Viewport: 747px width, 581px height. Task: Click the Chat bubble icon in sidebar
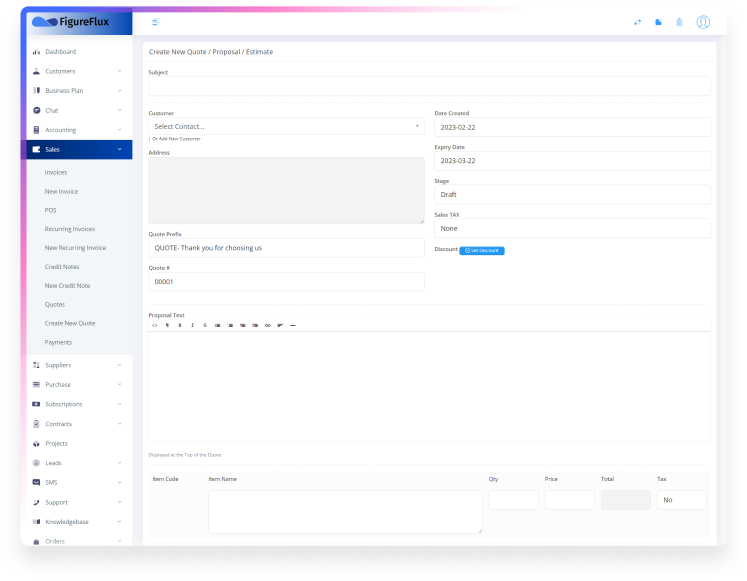(x=37, y=110)
